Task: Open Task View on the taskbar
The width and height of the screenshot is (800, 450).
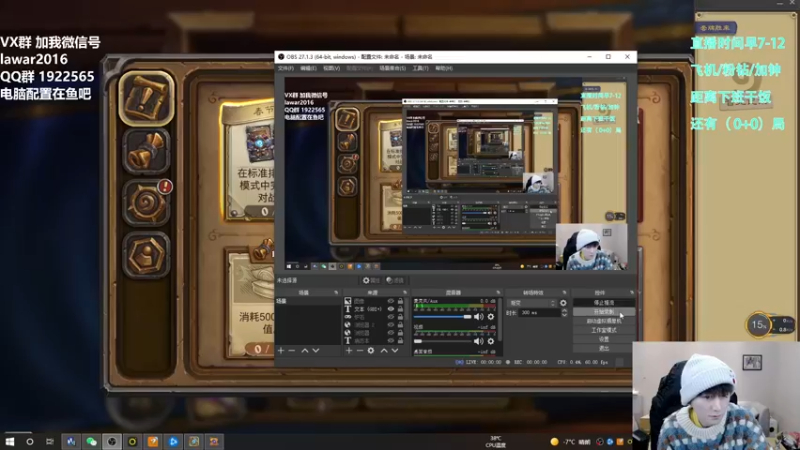Action: pyautogui.click(x=49, y=441)
